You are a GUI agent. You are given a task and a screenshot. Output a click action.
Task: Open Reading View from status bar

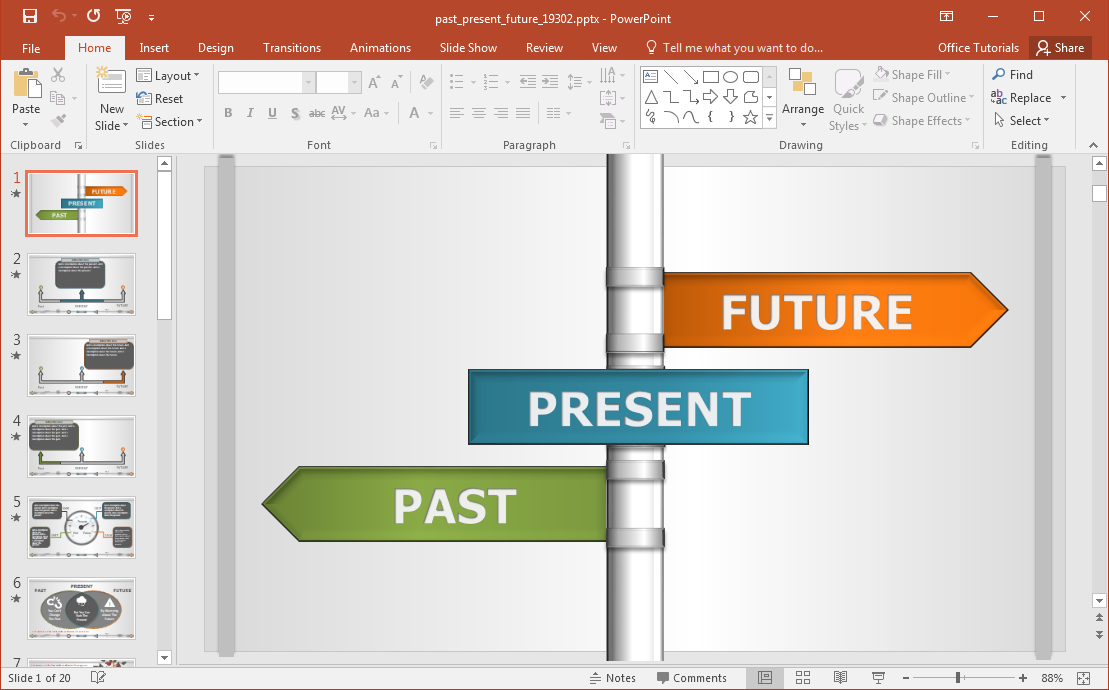[x=841, y=678]
